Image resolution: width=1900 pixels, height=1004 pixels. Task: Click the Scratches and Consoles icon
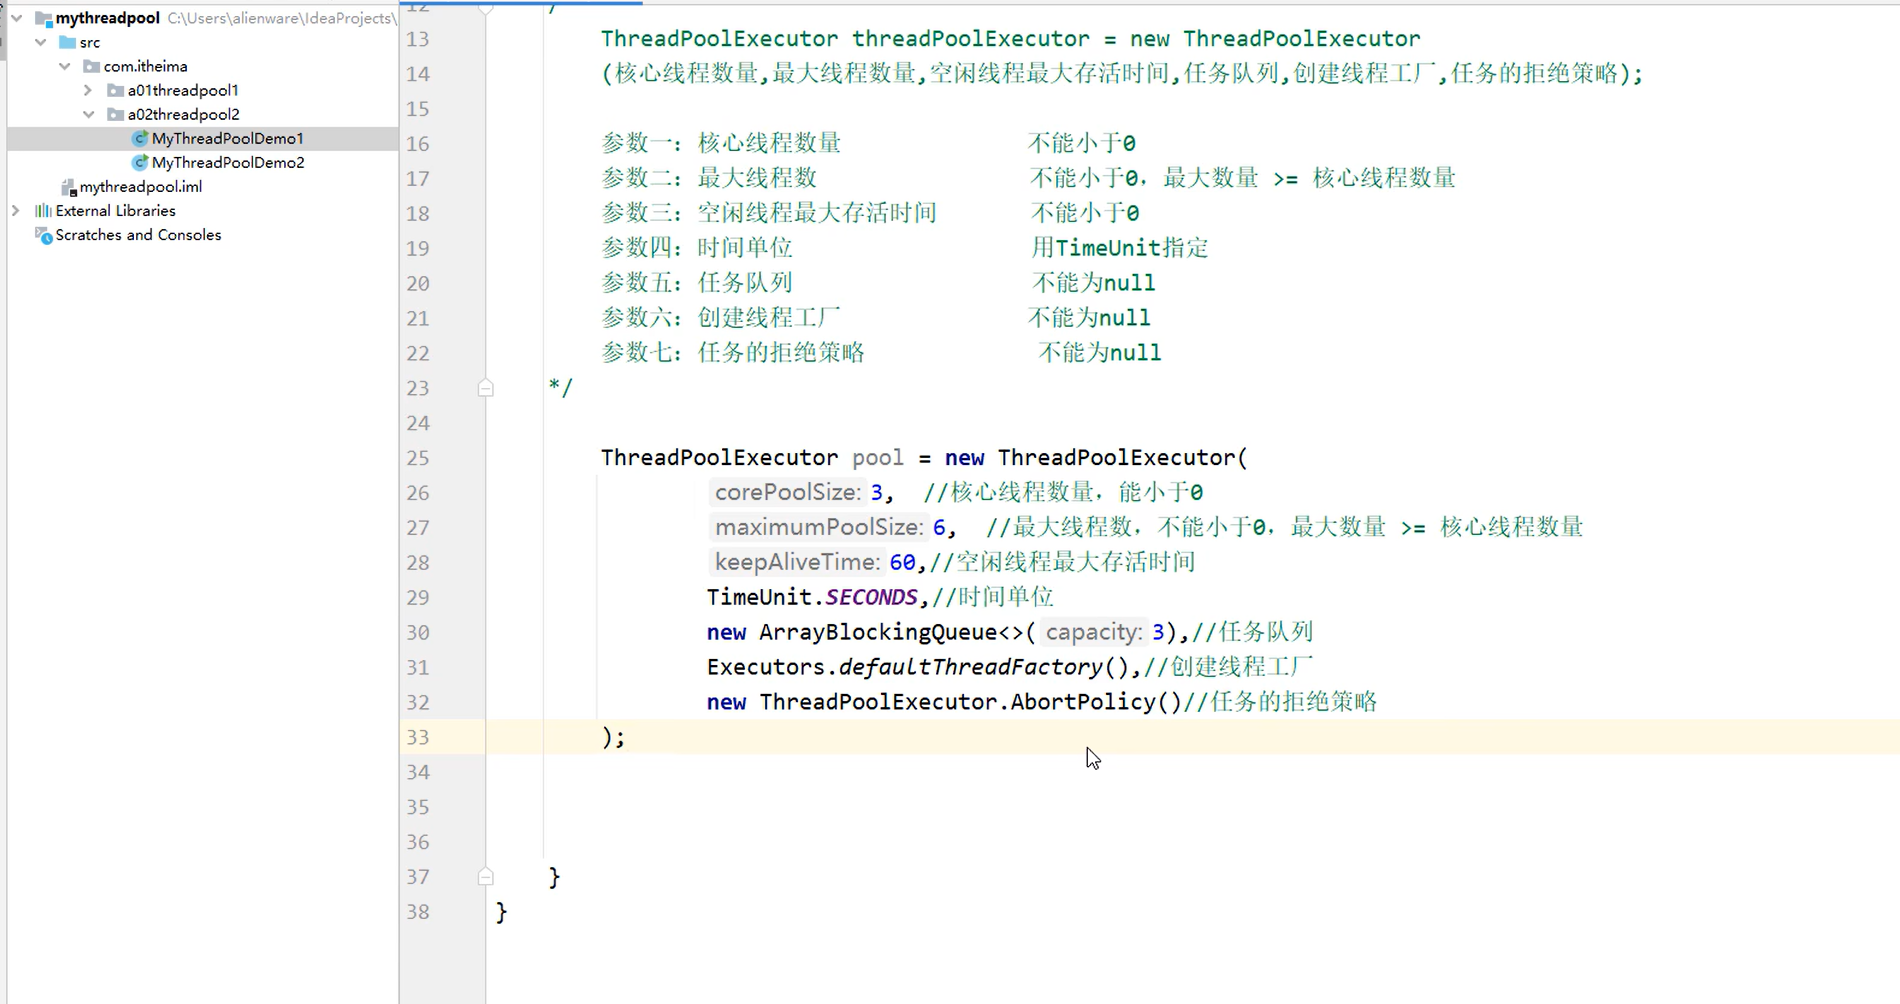pos(44,235)
